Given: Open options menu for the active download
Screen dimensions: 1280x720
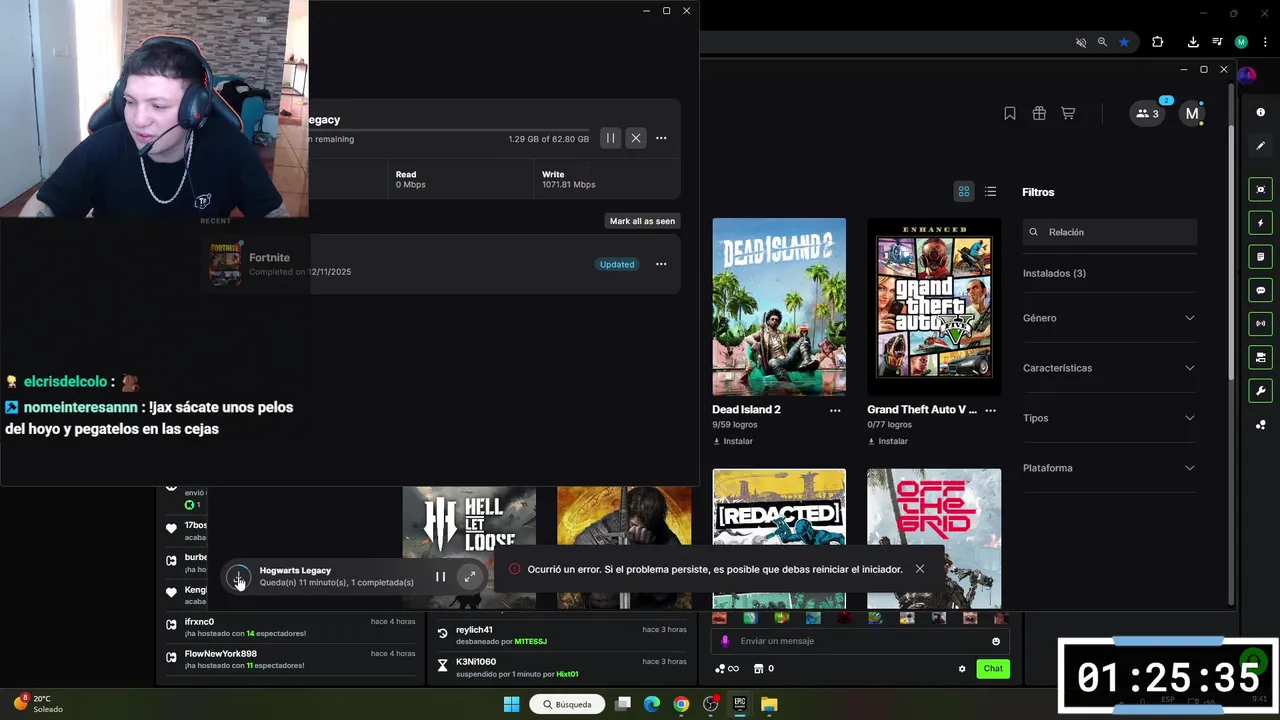Looking at the screenshot, I should [661, 138].
